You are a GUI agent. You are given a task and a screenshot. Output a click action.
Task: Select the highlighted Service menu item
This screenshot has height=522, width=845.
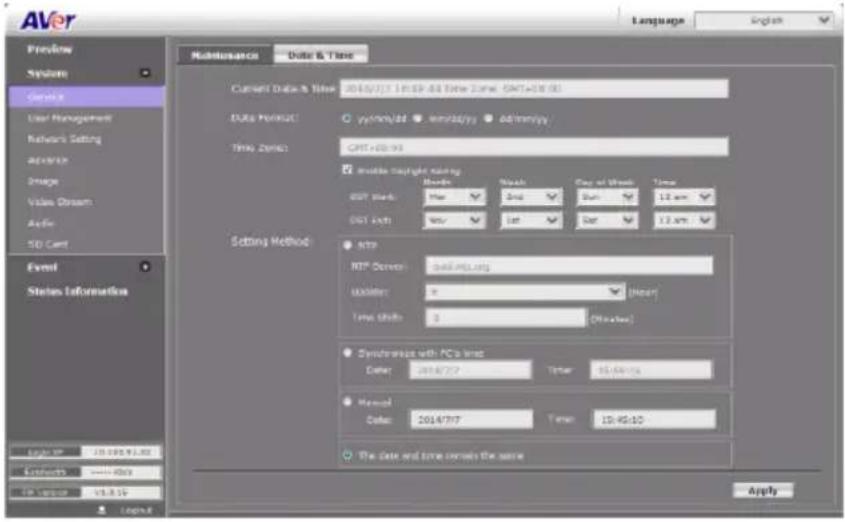coord(86,97)
